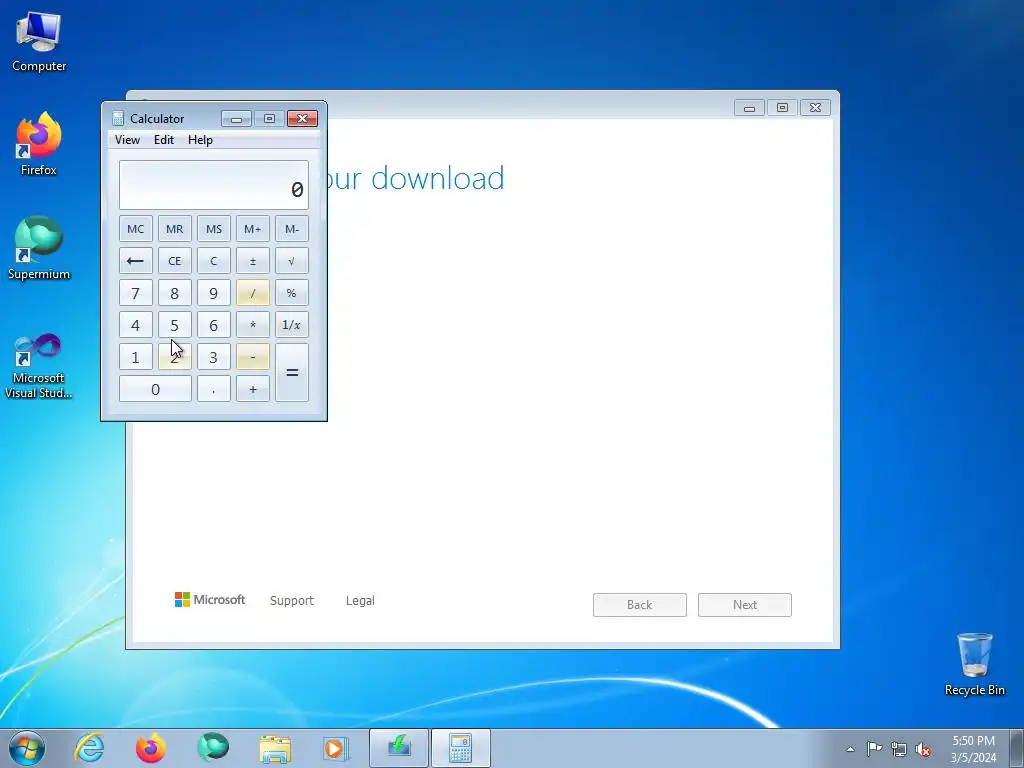Click the 0 digit key
1024x768 pixels.
pyautogui.click(x=155, y=389)
